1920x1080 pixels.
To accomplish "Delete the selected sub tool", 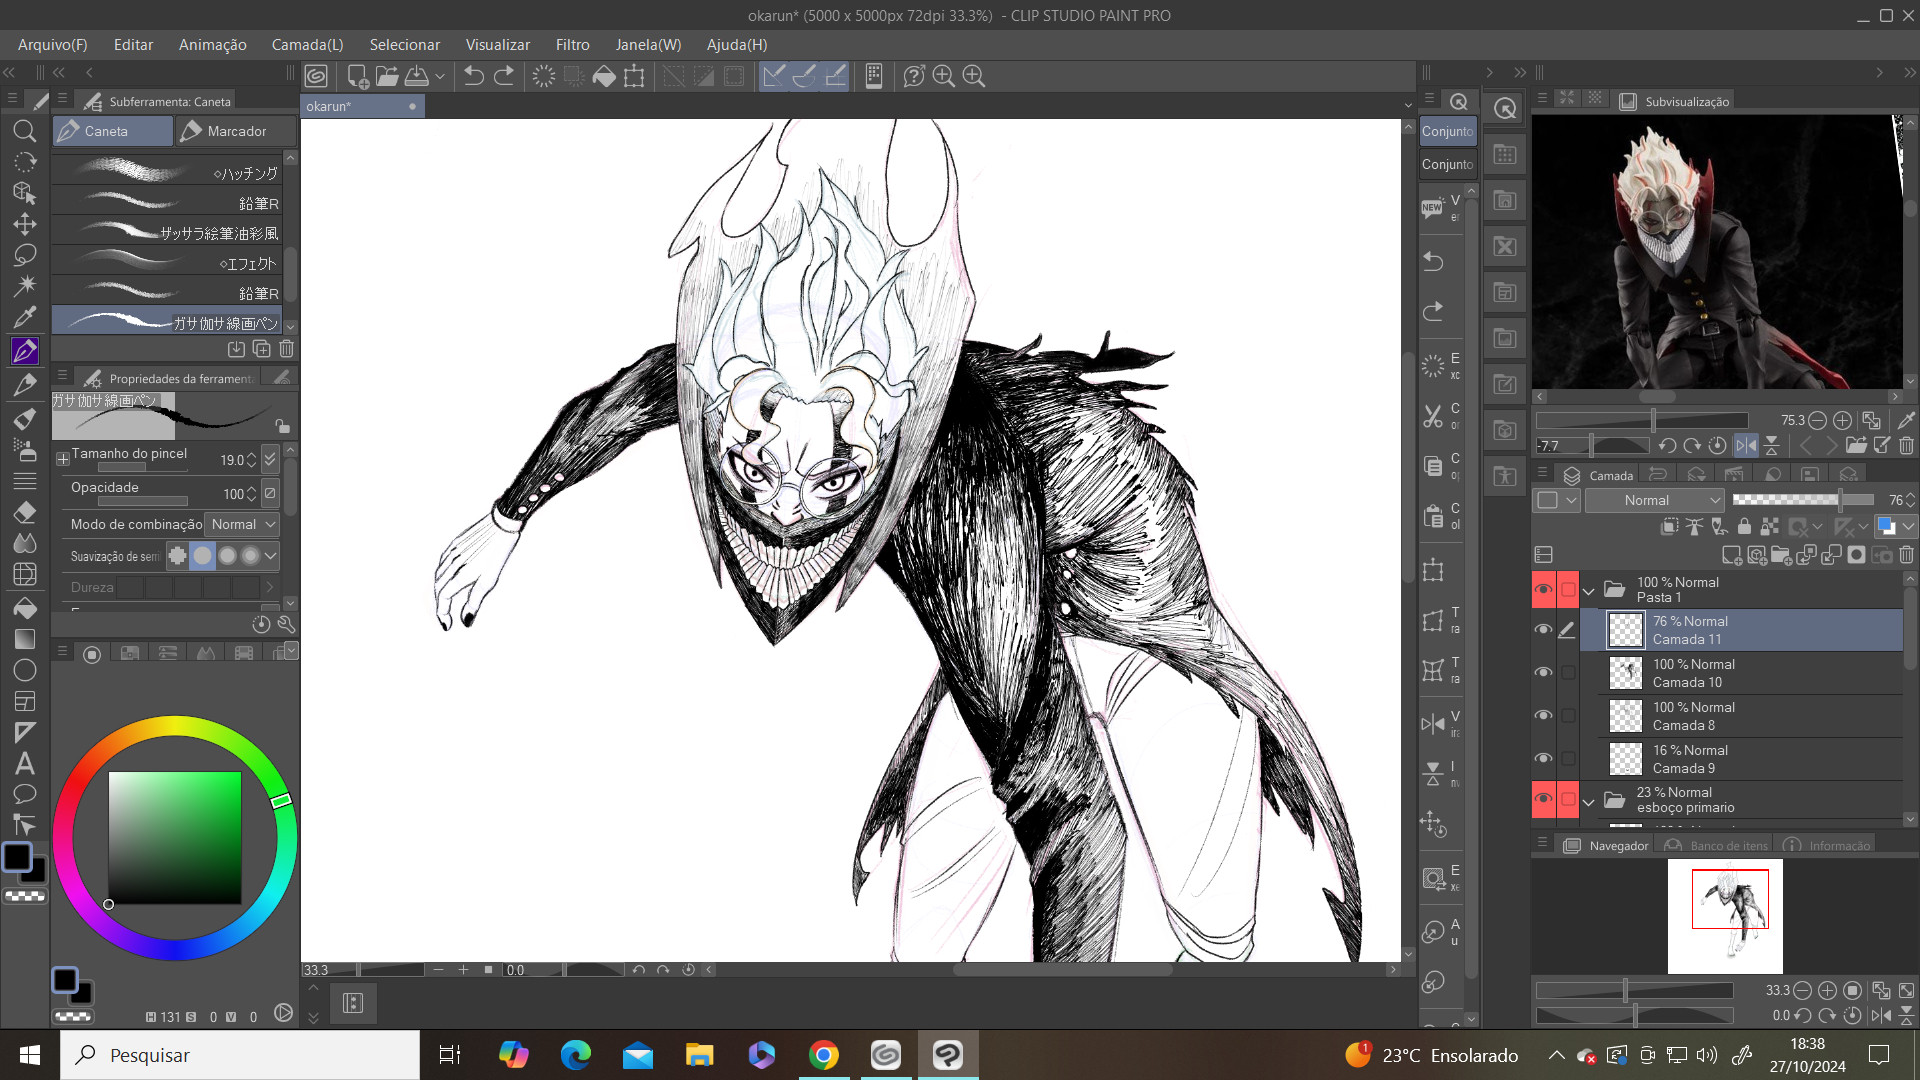I will click(286, 349).
